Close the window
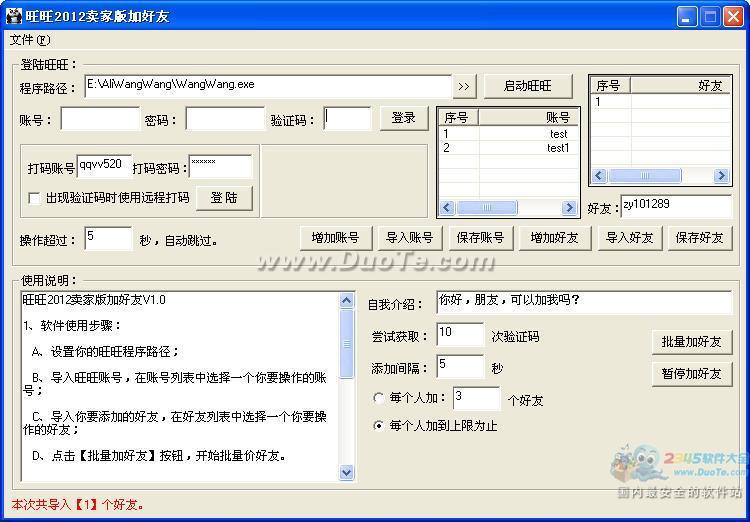 point(733,16)
